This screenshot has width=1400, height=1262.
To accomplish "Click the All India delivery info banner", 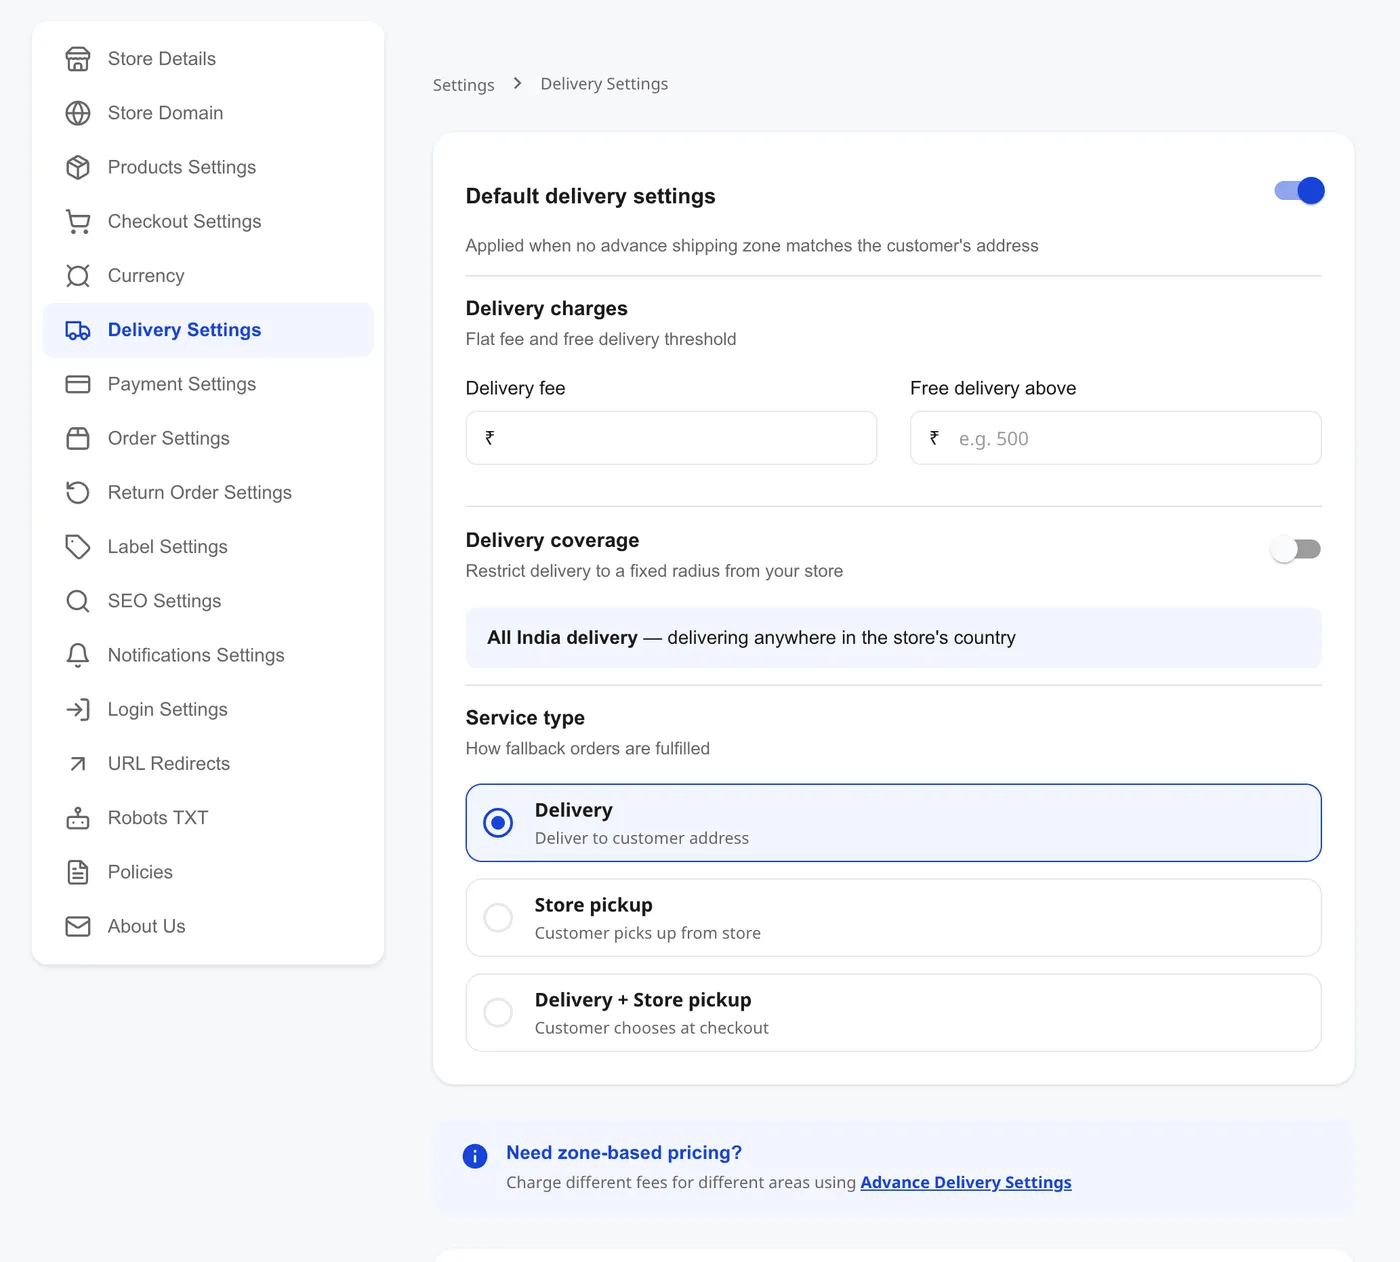I will coord(894,638).
